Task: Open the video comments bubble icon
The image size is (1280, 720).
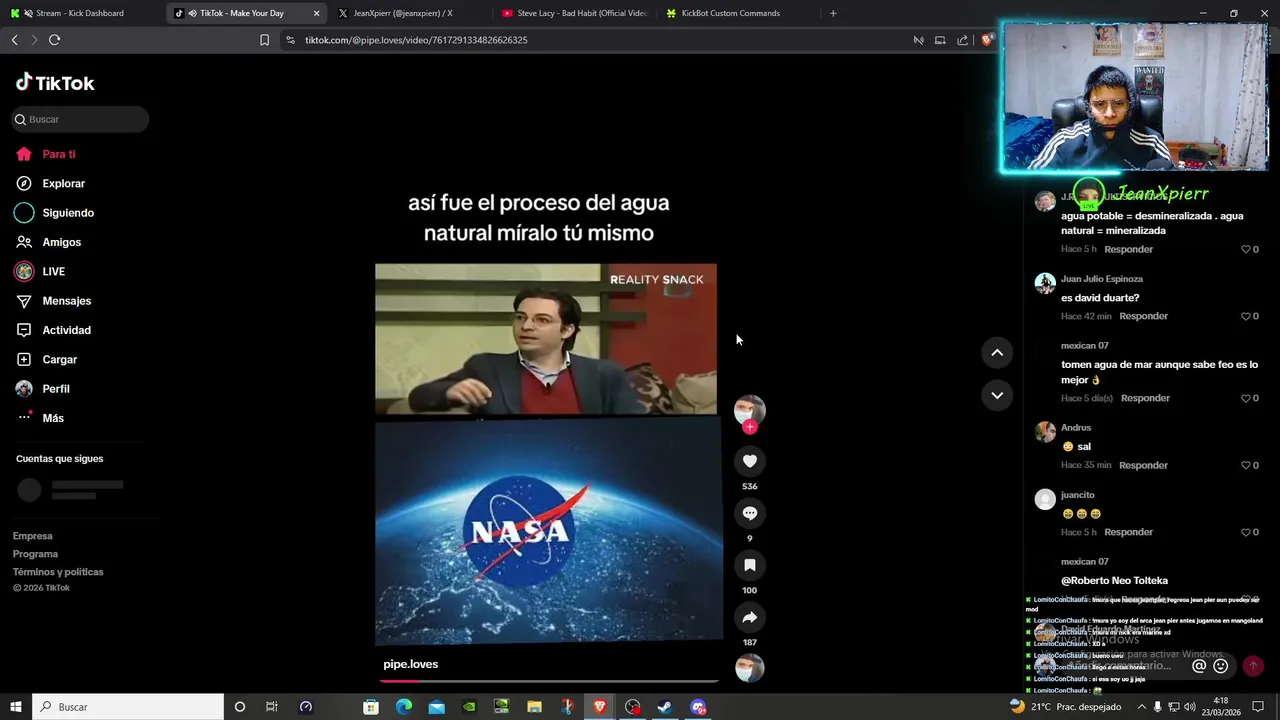Action: (749, 513)
